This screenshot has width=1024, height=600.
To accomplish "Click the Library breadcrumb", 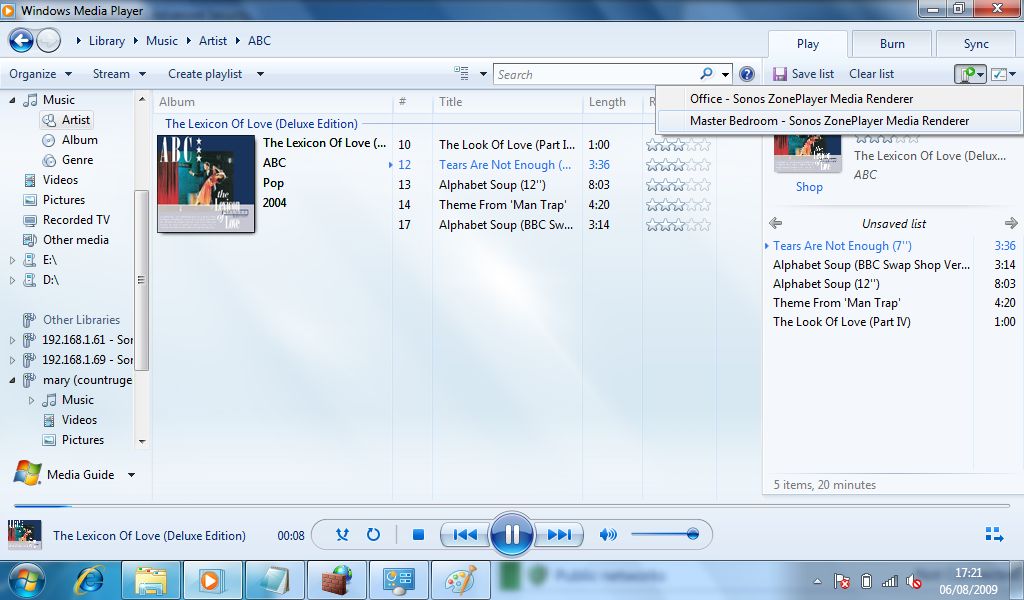I will (x=106, y=40).
